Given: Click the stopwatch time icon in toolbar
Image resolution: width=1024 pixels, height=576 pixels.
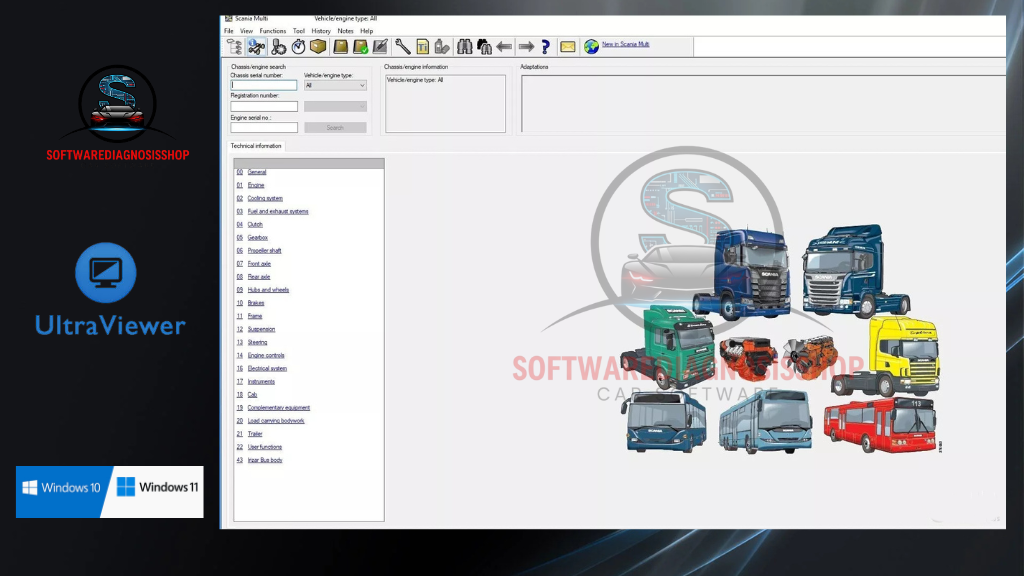Looking at the screenshot, I should tap(298, 46).
